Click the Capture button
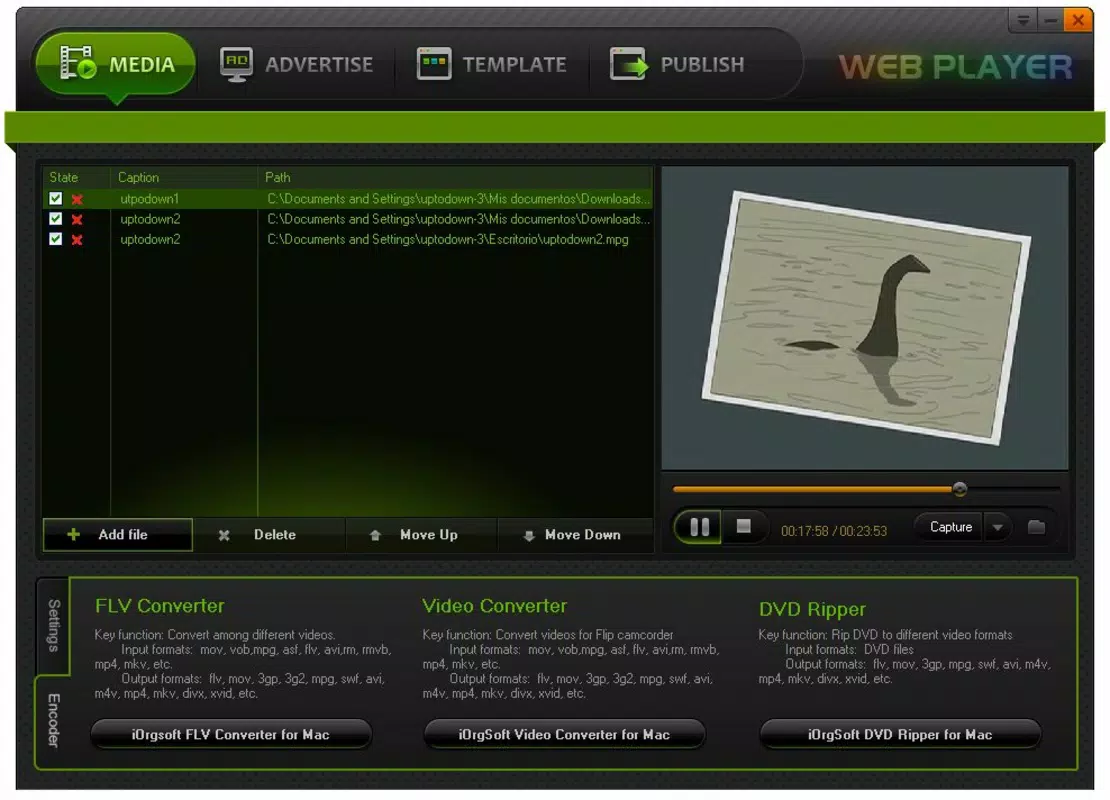 click(x=950, y=527)
